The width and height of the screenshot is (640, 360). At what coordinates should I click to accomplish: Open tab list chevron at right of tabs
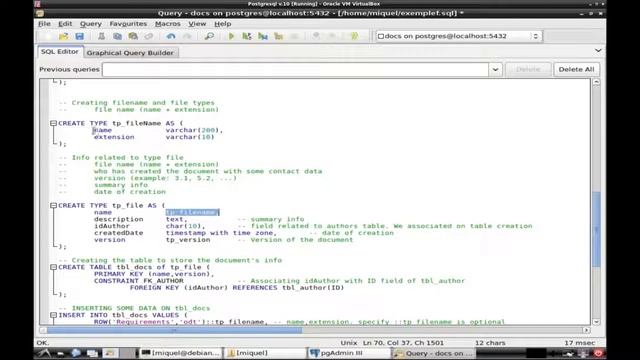[598, 51]
